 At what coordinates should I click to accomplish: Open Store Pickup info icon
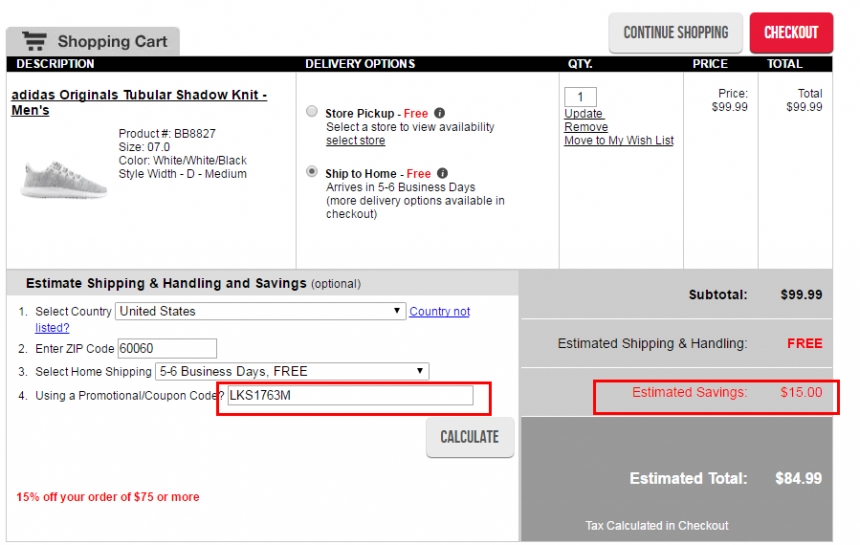tap(439, 113)
